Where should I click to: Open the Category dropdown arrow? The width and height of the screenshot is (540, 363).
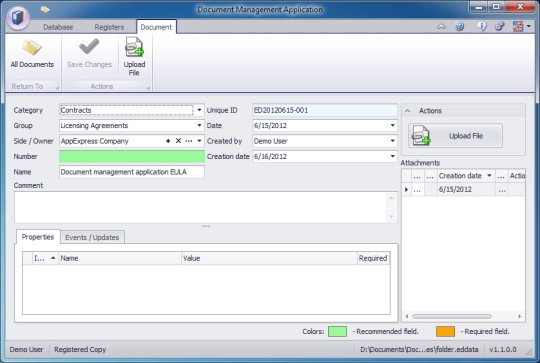click(x=199, y=110)
